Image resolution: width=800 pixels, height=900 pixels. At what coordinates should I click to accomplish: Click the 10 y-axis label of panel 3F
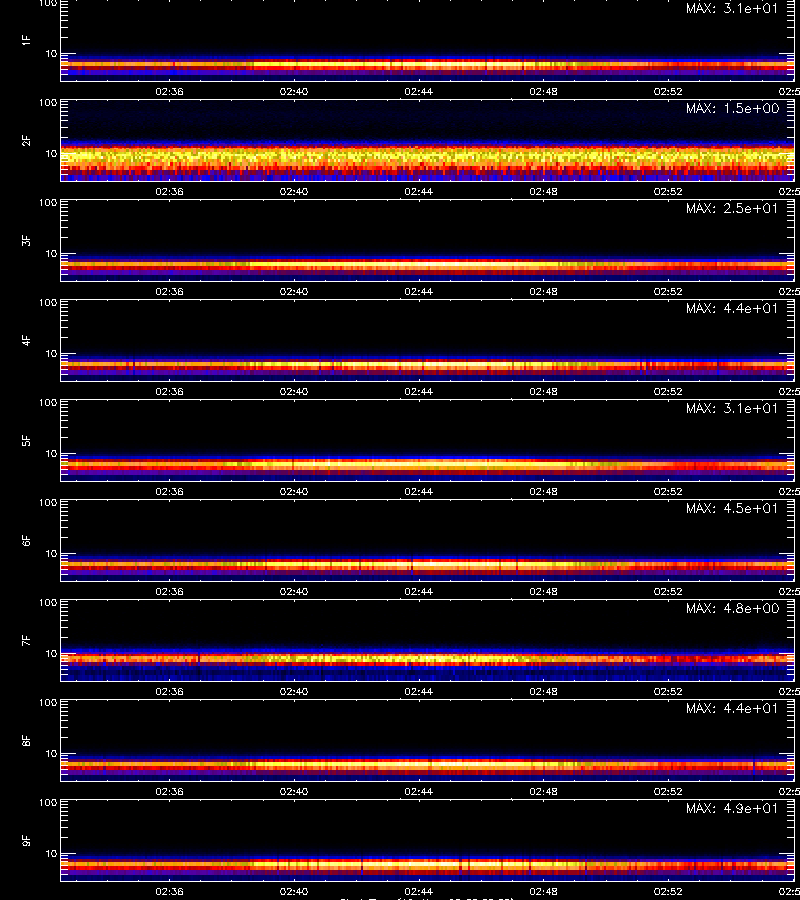click(51, 253)
